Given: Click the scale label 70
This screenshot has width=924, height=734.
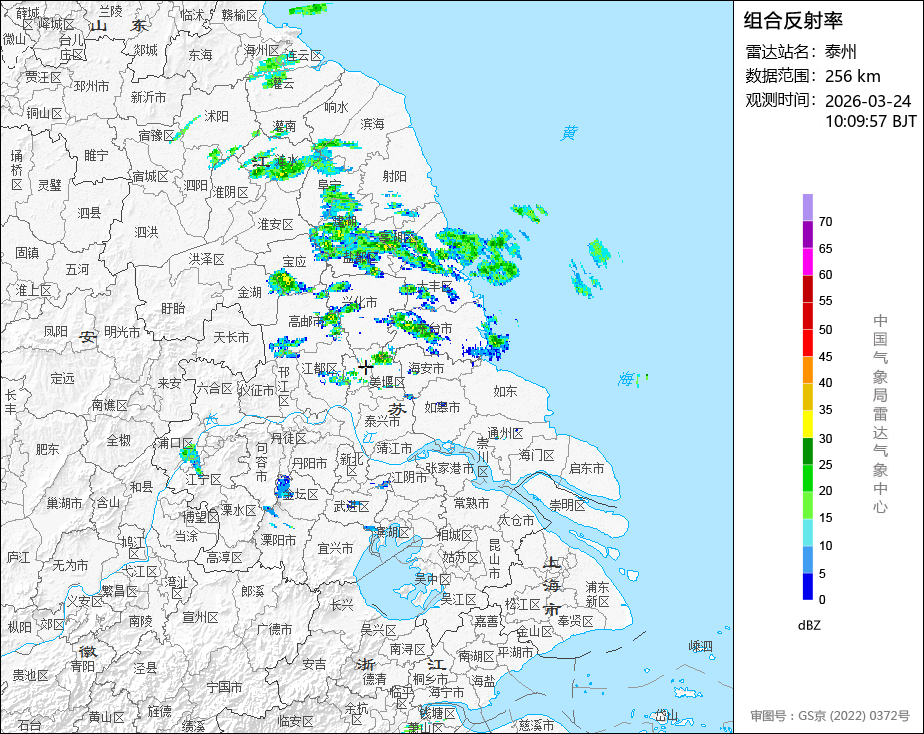Looking at the screenshot, I should (x=826, y=221).
